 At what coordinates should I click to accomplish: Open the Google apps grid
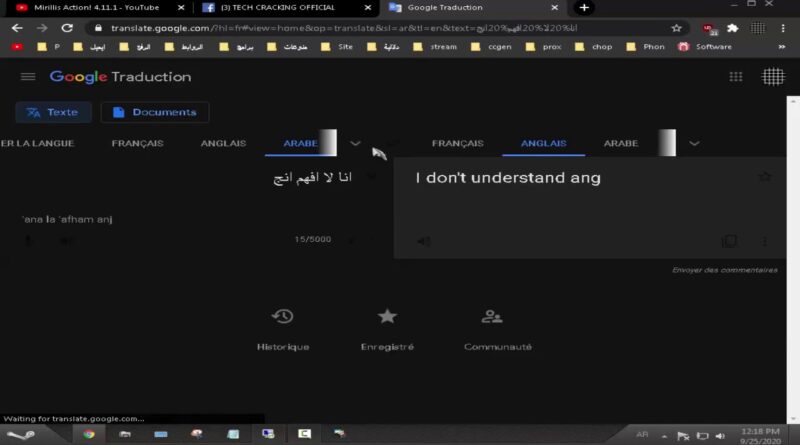736,77
